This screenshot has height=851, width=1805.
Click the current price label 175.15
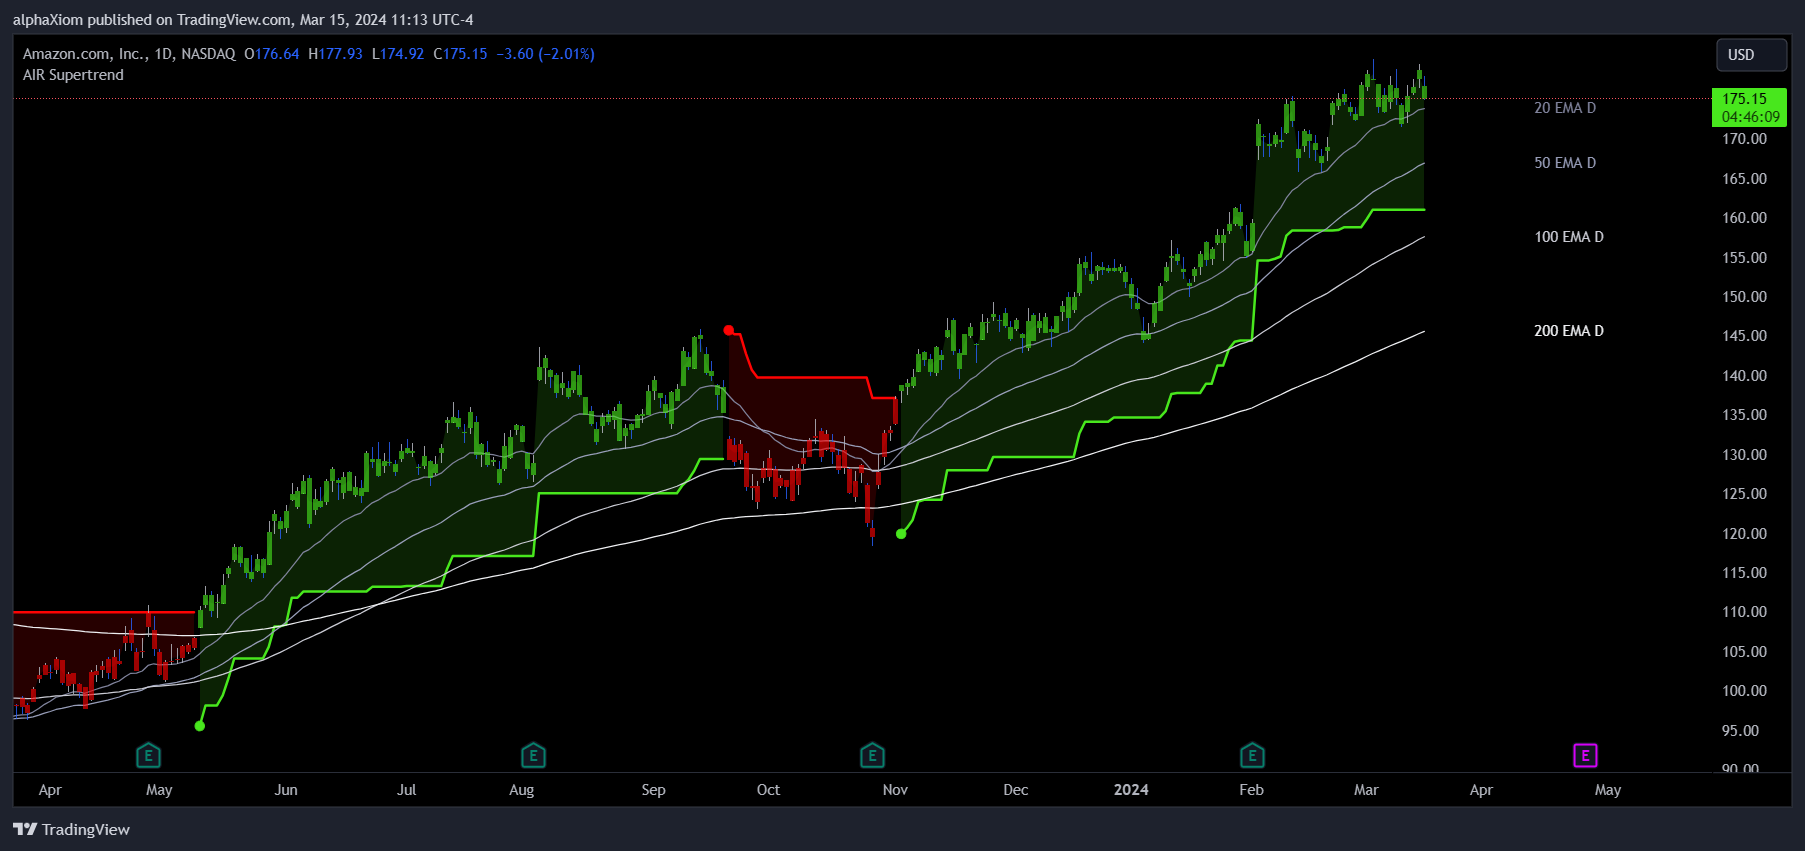pyautogui.click(x=1744, y=99)
